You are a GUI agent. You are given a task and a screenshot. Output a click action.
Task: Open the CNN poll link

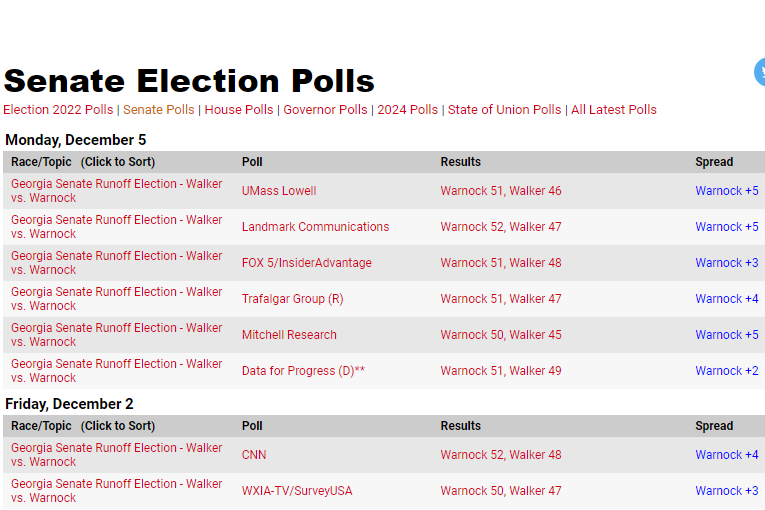click(254, 455)
